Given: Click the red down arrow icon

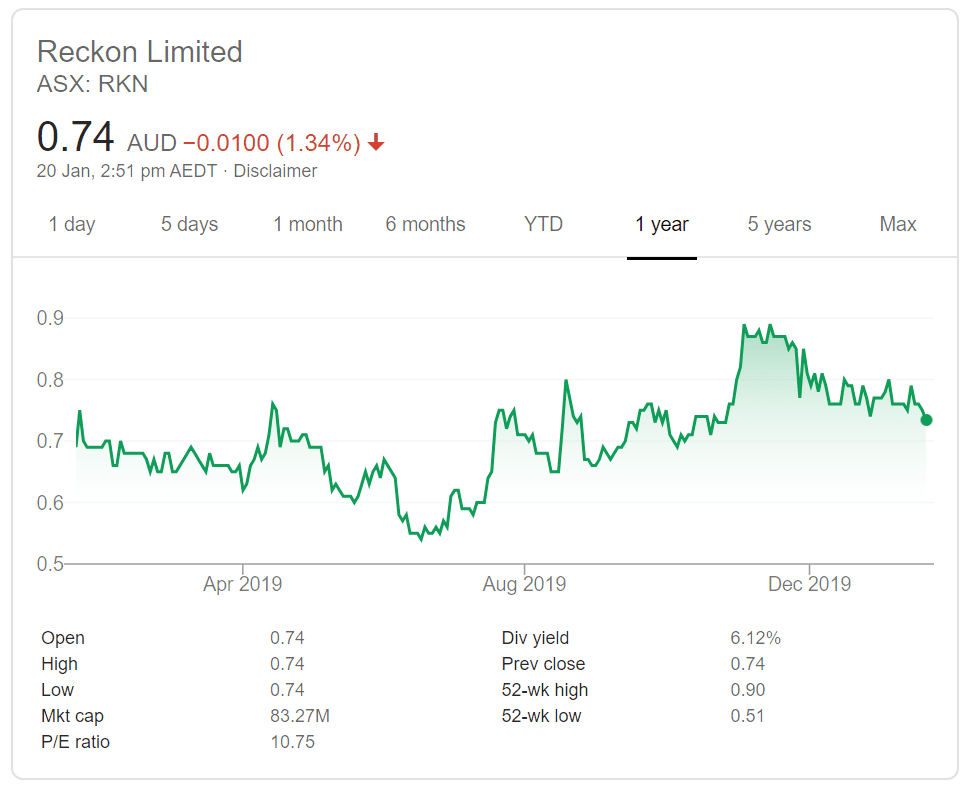Looking at the screenshot, I should [376, 143].
